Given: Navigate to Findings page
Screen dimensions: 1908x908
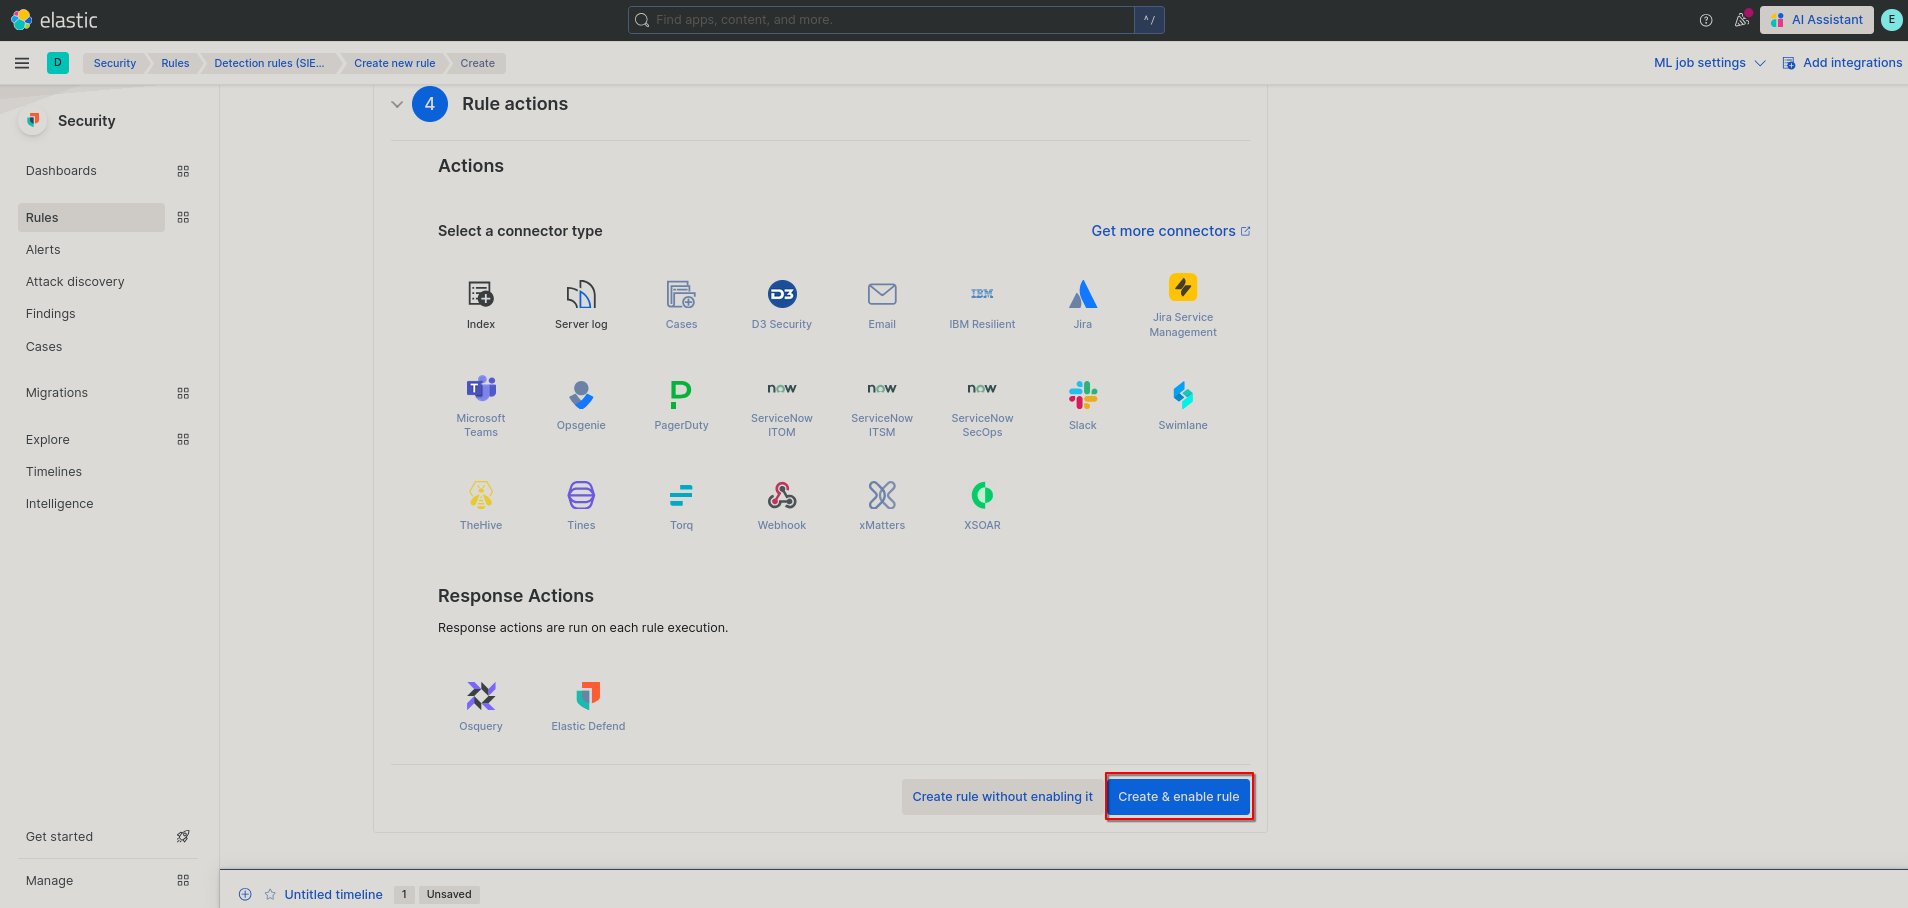Looking at the screenshot, I should pos(50,314).
